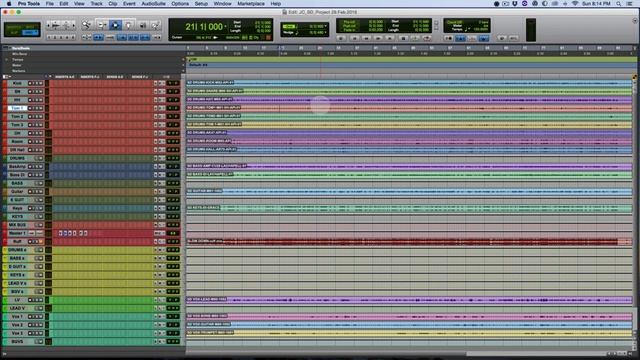Screen dimensions: 640x360
Task: Toggle the Metronome click button
Action: tap(460, 38)
